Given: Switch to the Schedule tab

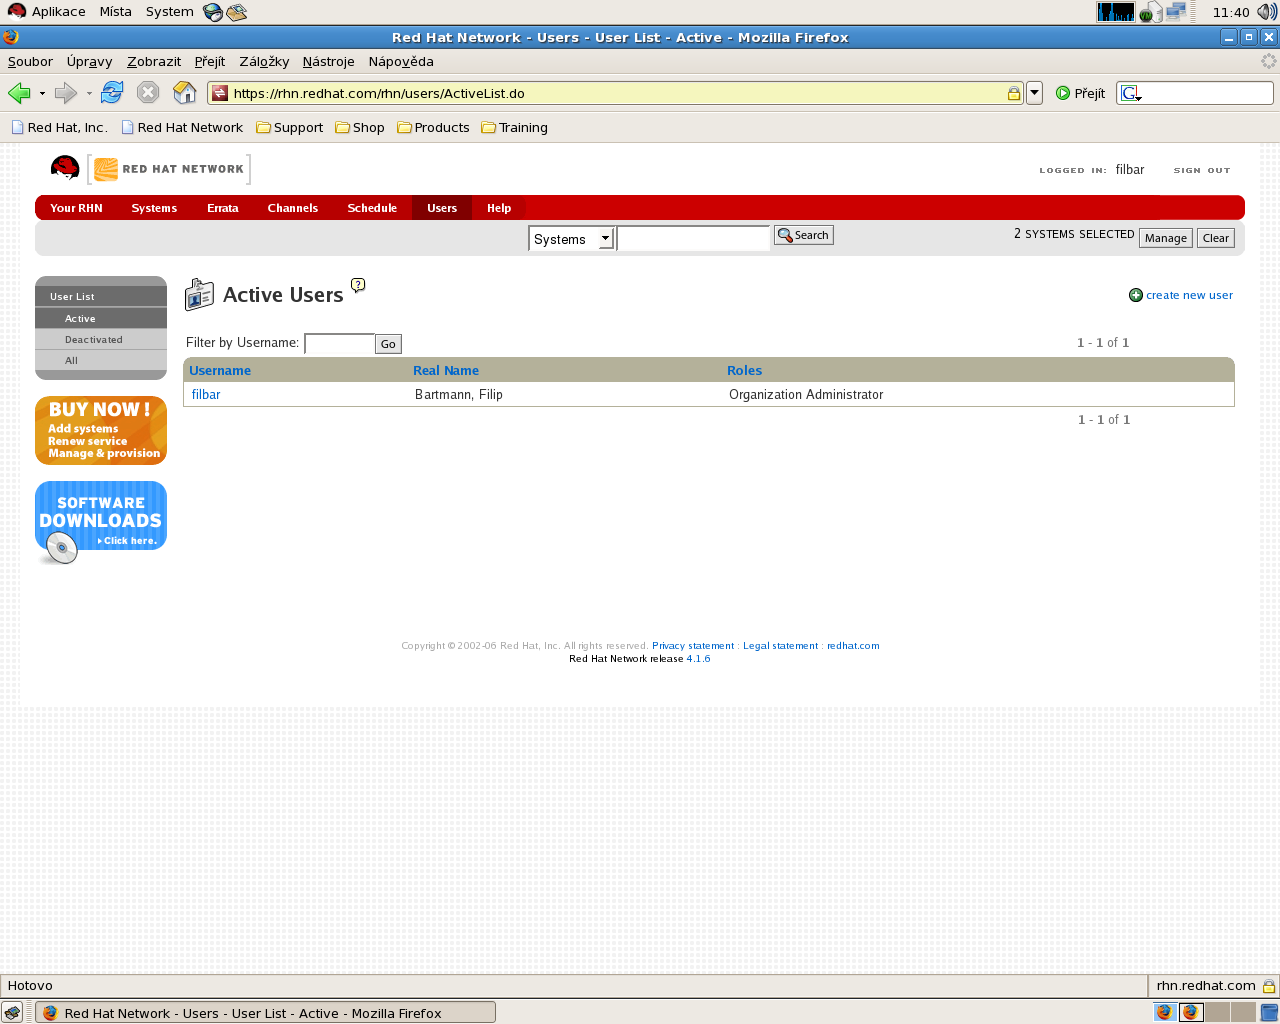Looking at the screenshot, I should [x=372, y=208].
